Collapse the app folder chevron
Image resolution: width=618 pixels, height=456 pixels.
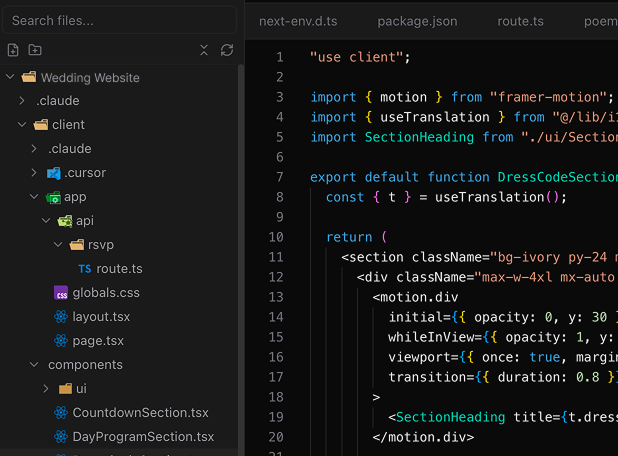(34, 196)
